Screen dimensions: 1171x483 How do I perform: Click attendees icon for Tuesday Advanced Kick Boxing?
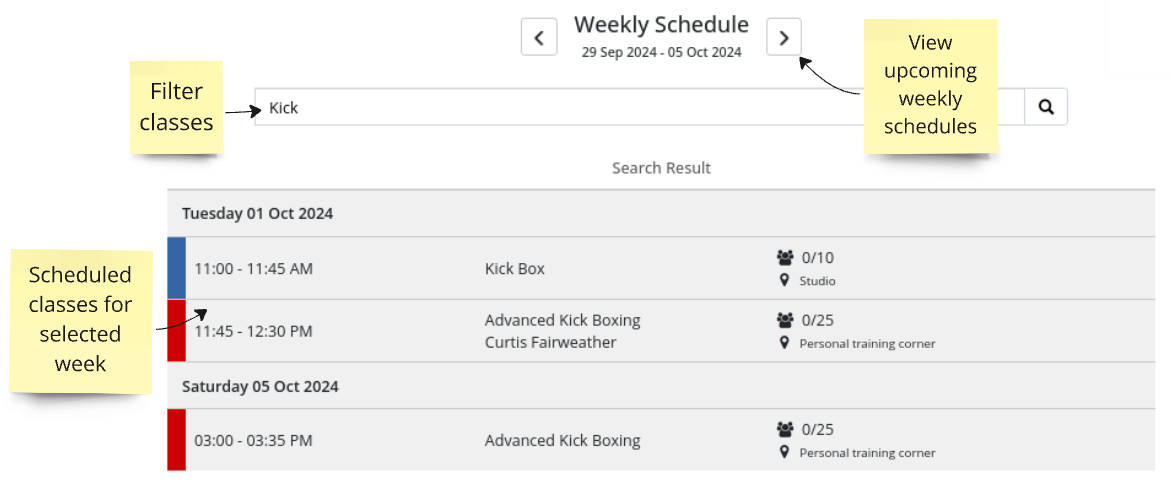(x=785, y=320)
